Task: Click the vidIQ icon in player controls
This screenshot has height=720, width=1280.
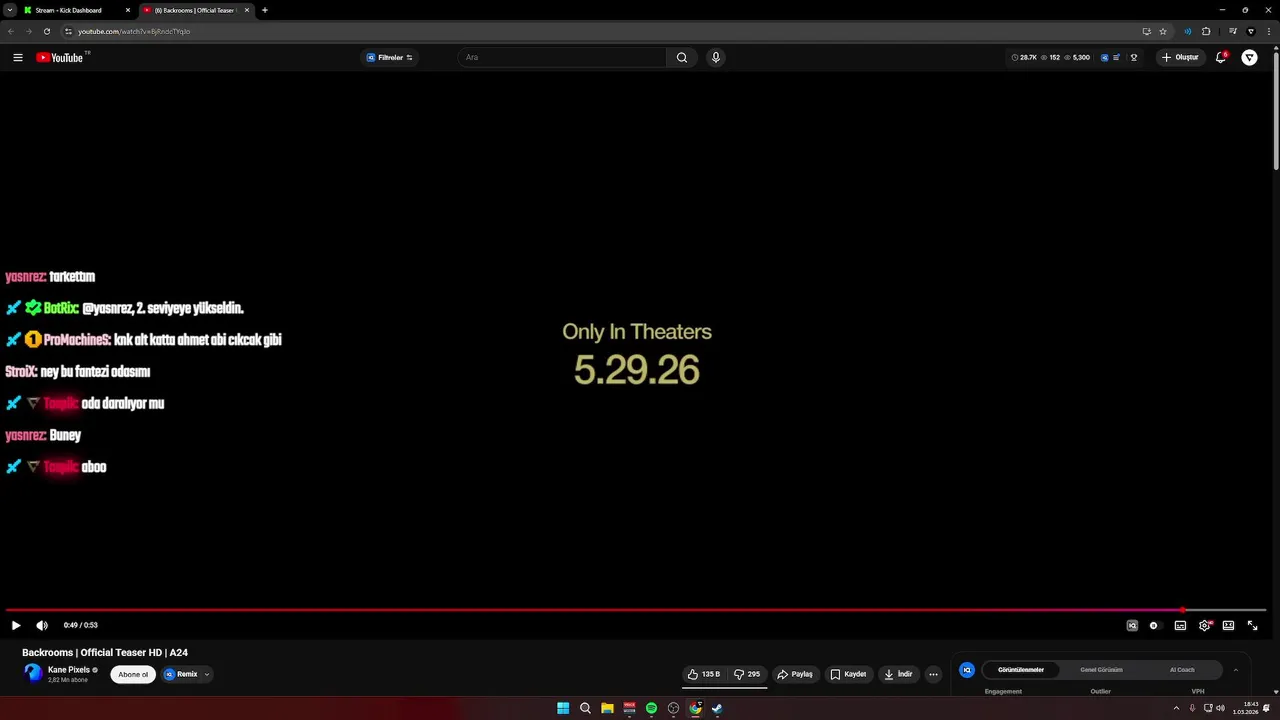Action: (x=1132, y=625)
